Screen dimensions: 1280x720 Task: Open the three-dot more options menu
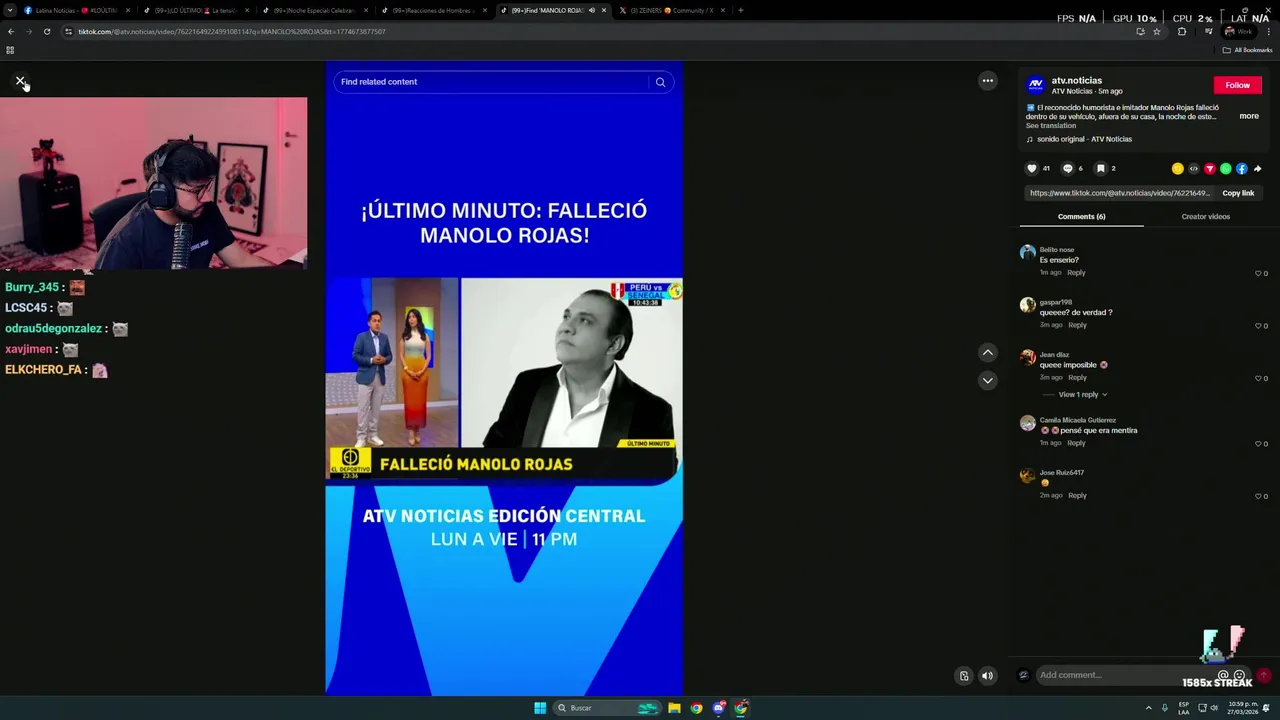[987, 81]
